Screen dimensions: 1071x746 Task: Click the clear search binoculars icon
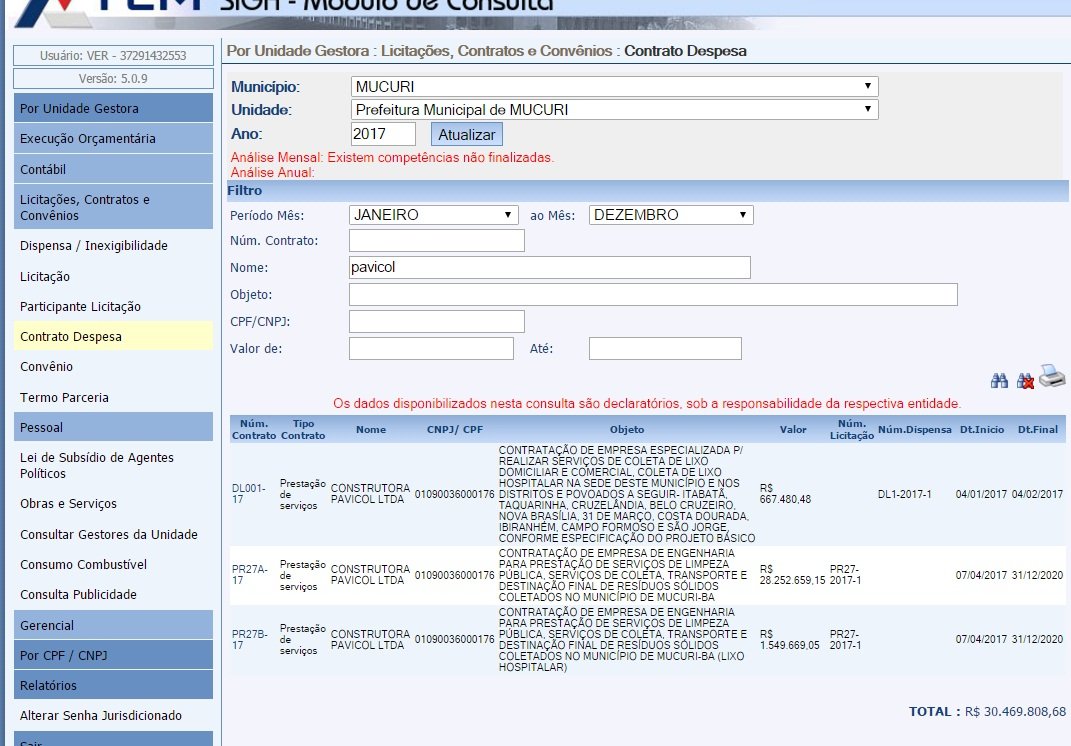click(1025, 381)
